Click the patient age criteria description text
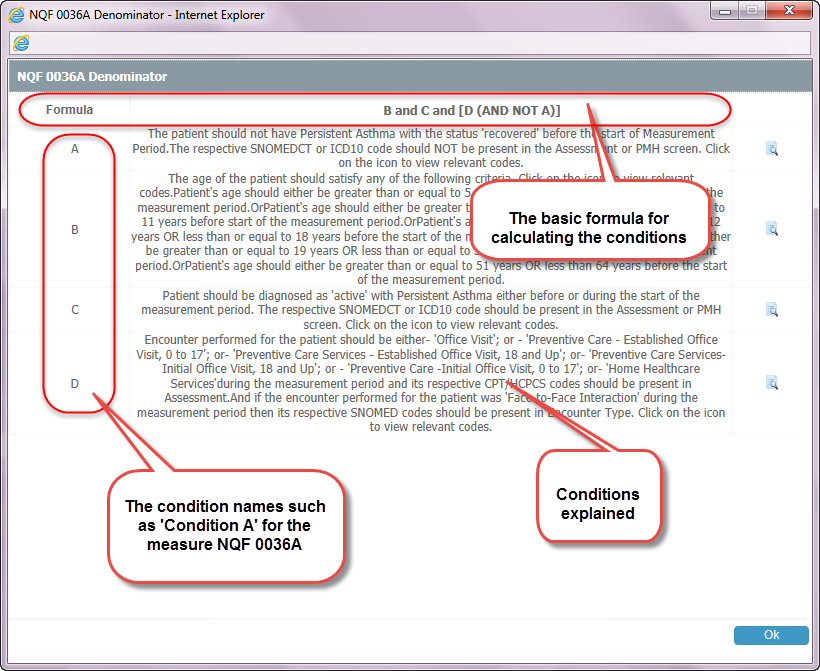 point(431,229)
